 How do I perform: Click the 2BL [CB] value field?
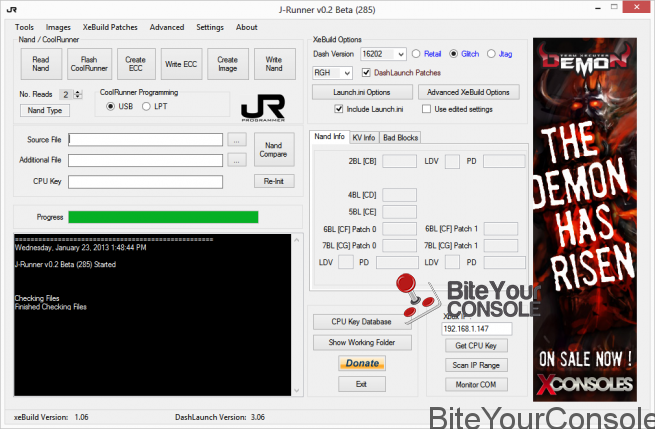399,161
